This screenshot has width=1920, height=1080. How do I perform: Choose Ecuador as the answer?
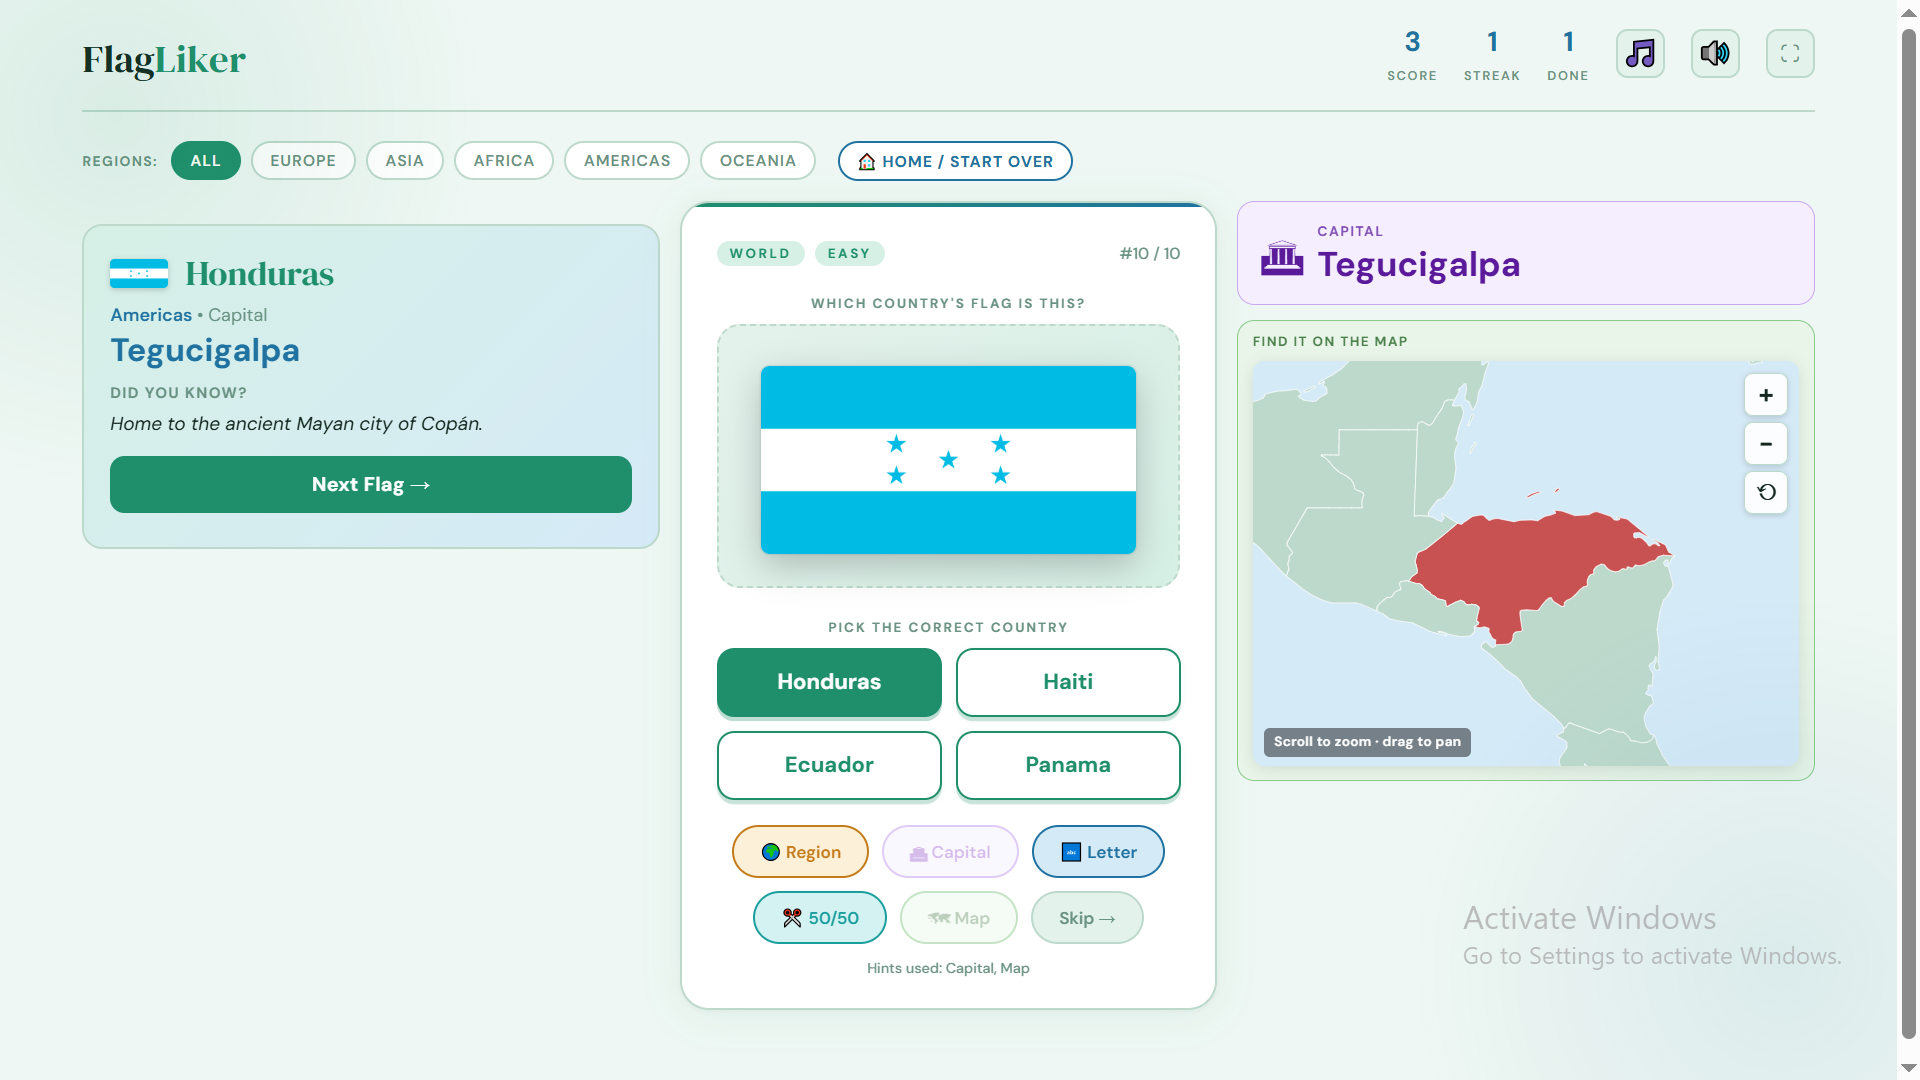point(829,765)
